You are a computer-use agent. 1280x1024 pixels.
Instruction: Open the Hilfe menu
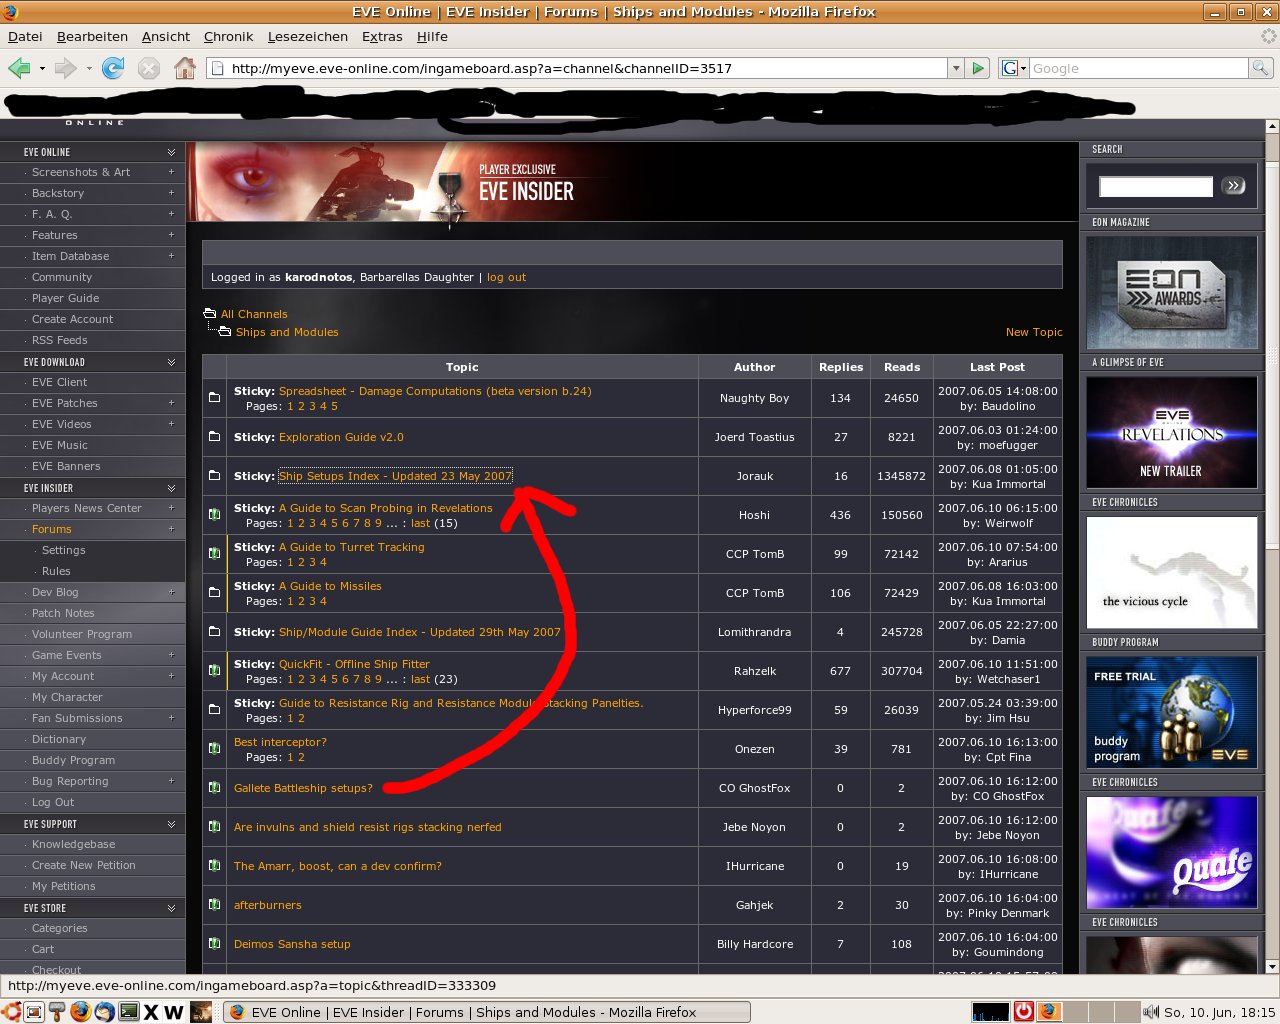coord(432,36)
